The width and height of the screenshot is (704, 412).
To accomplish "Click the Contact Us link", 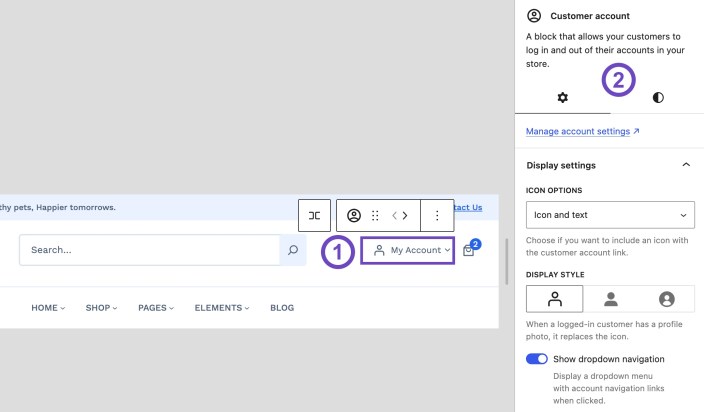I will tap(468, 207).
